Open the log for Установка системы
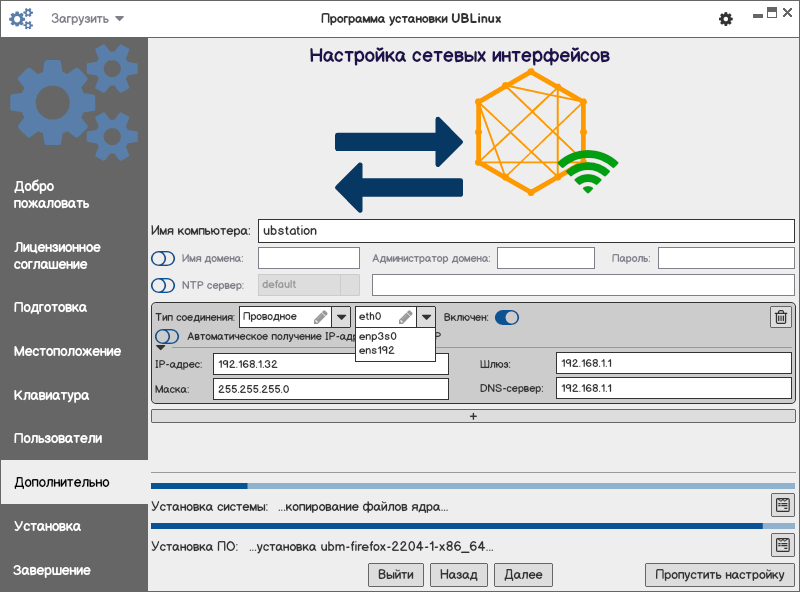 point(782,505)
